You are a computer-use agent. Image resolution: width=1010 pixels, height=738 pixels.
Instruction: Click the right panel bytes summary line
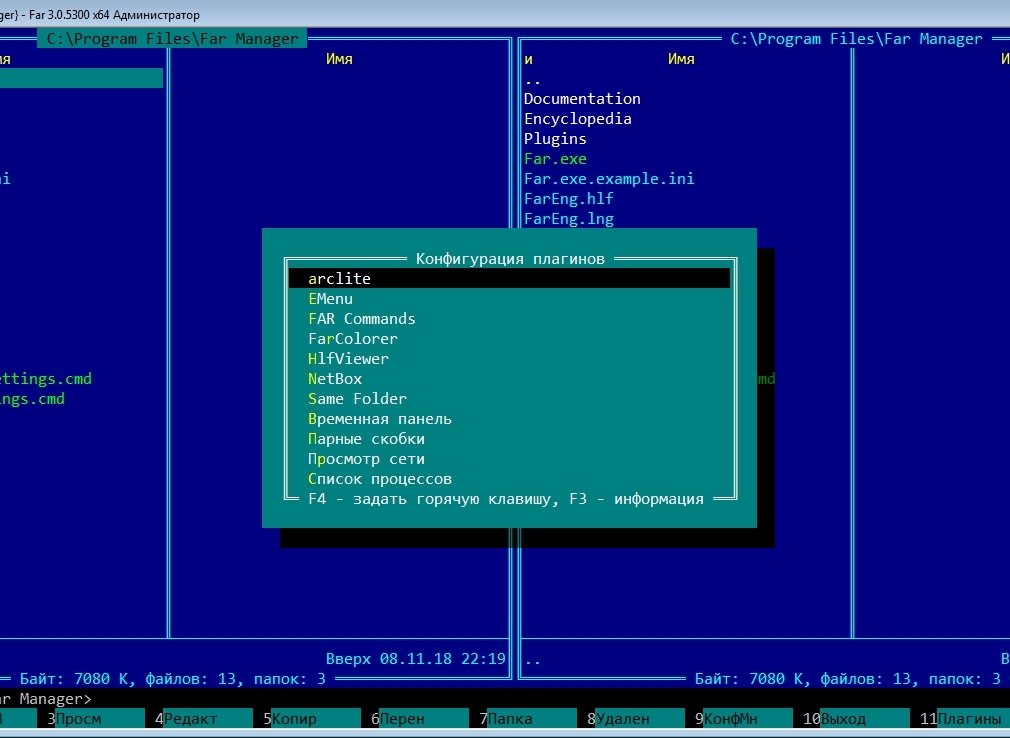pyautogui.click(x=848, y=678)
